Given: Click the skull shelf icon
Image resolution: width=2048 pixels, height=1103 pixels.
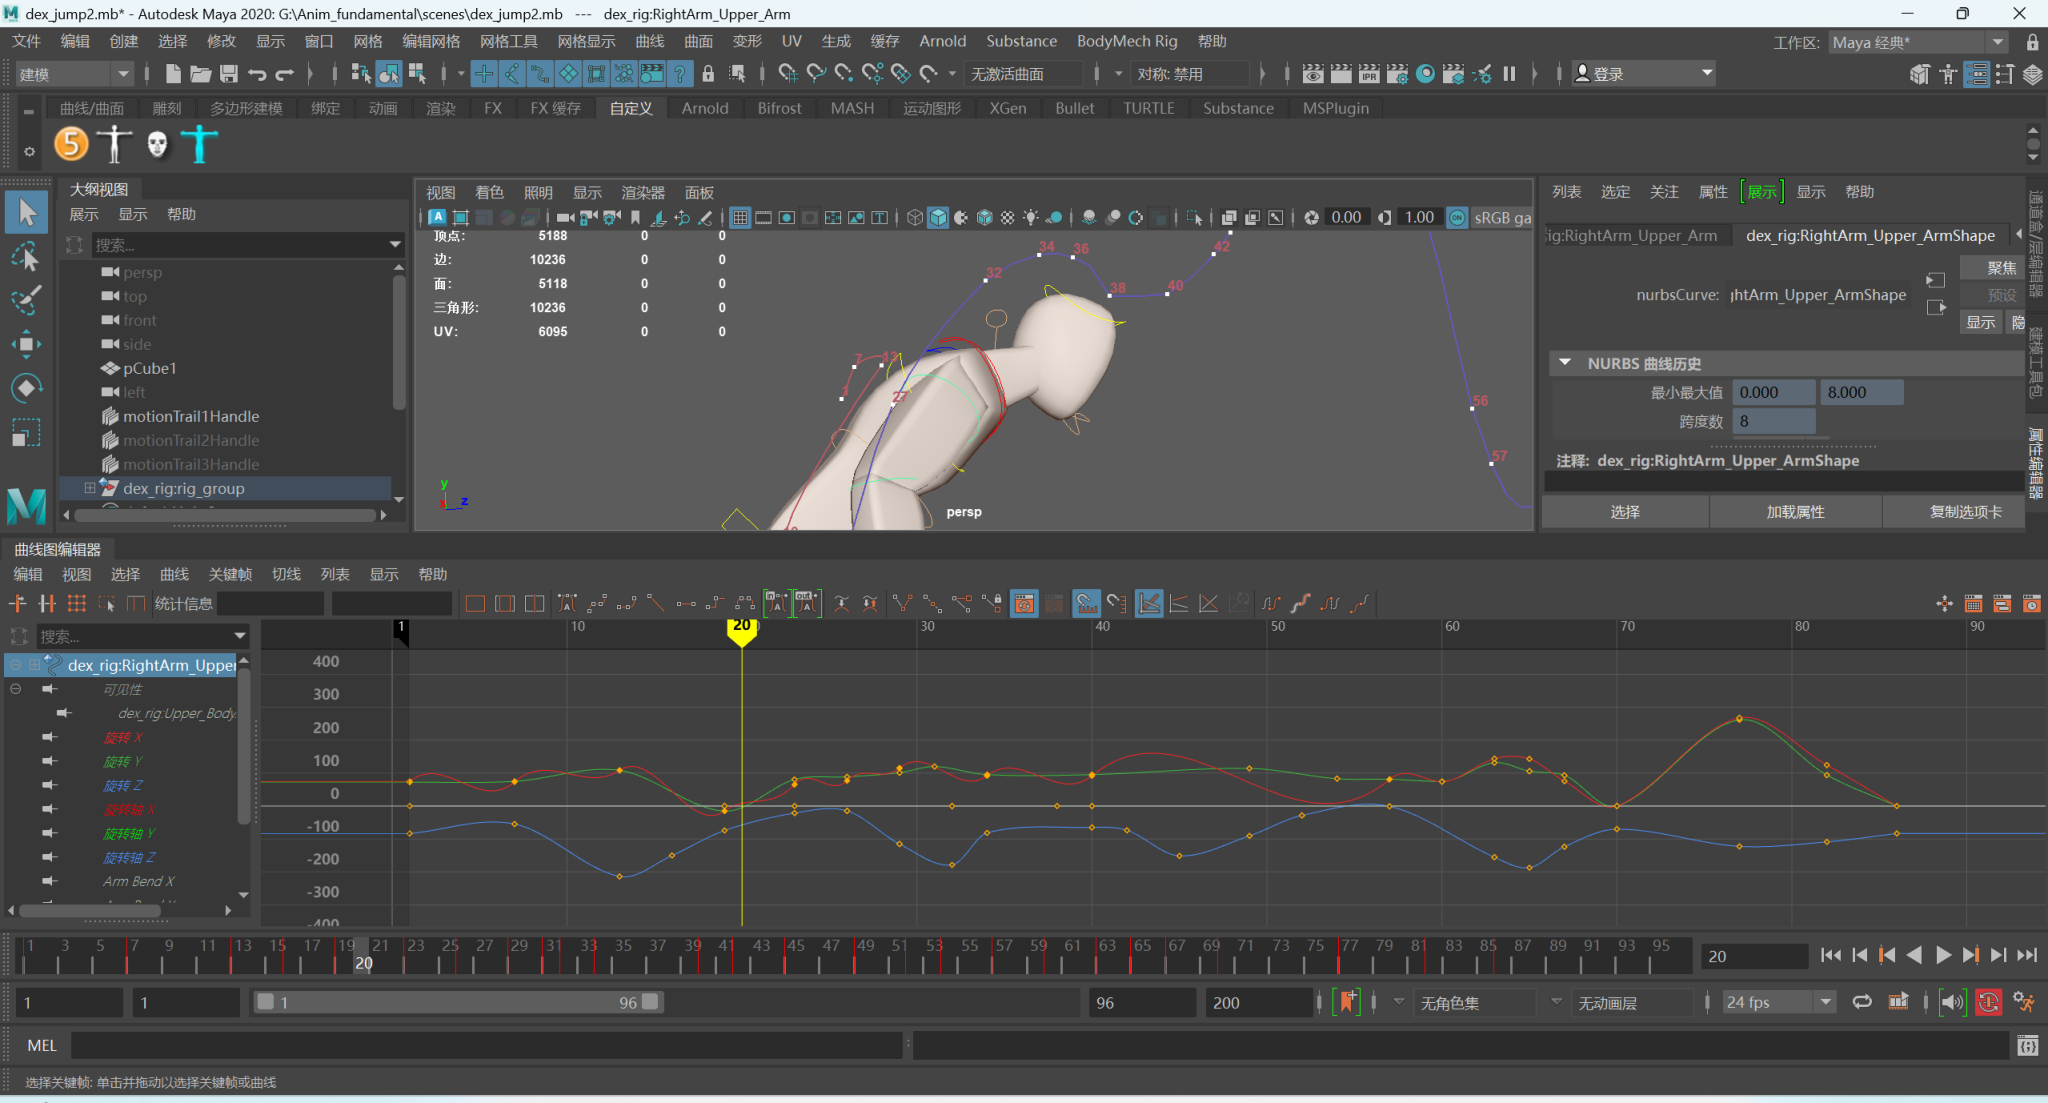Looking at the screenshot, I should 157,144.
